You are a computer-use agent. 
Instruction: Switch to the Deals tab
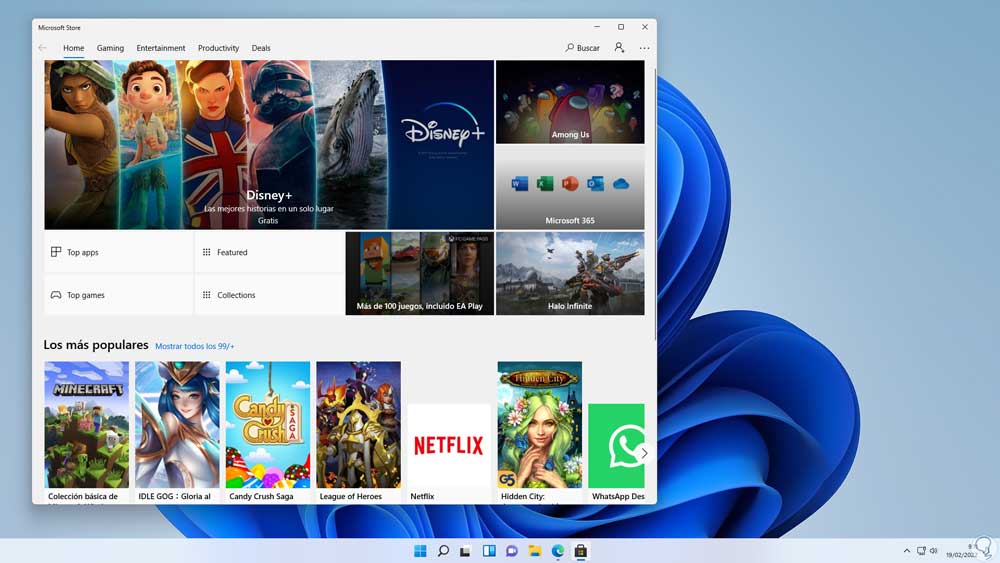click(x=261, y=48)
